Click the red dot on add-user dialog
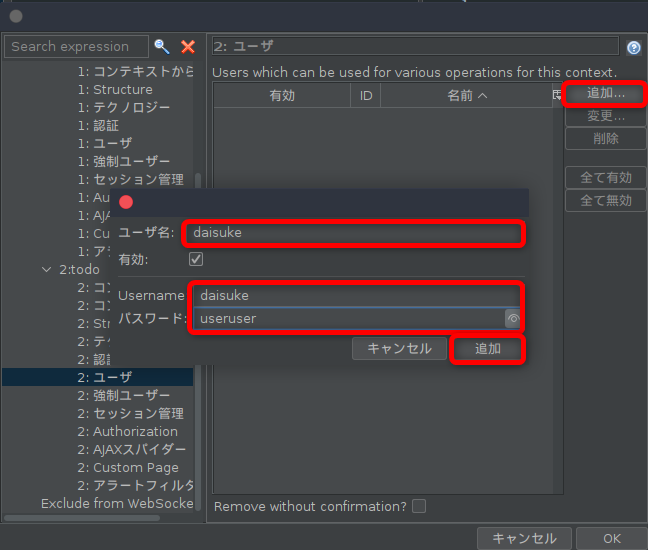This screenshot has height=550, width=648. pos(126,202)
